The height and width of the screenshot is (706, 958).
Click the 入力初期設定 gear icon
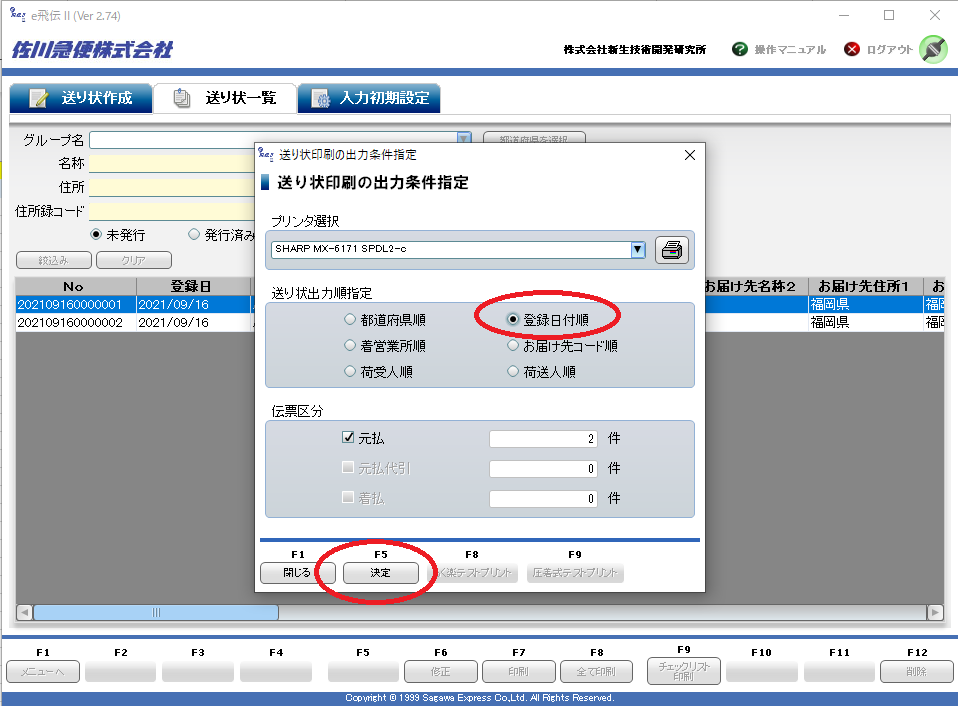point(321,98)
